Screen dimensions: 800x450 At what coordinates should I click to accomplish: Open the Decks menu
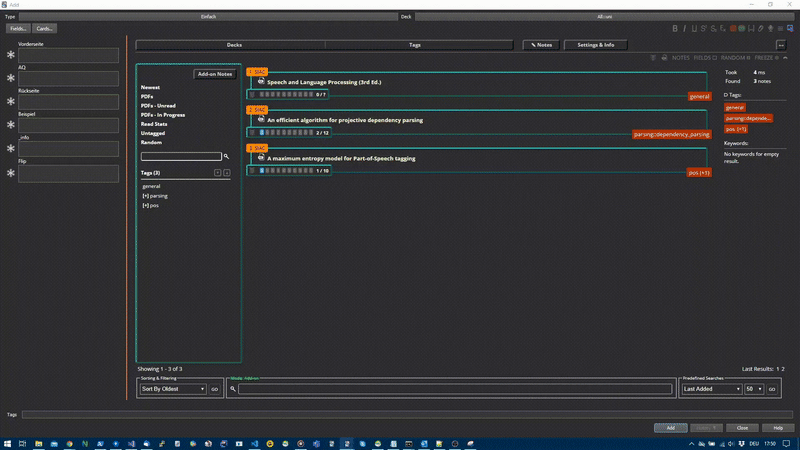pos(234,45)
